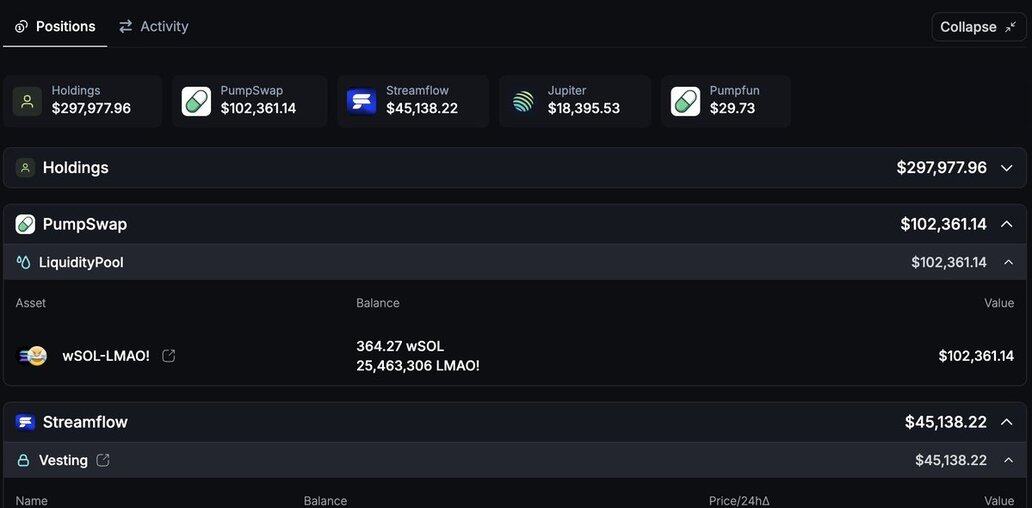The width and height of the screenshot is (1032, 508).
Task: Collapse the Vesting subsection chevron
Action: coord(1006,460)
